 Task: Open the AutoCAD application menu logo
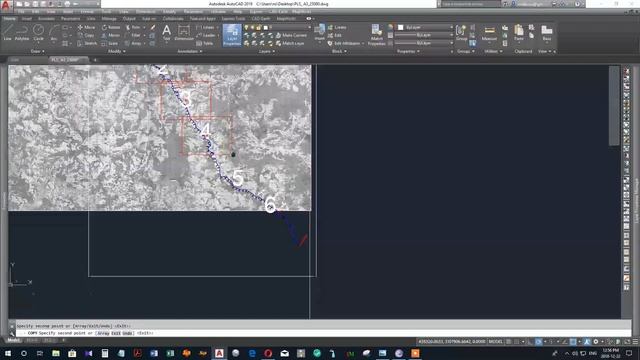click(5, 5)
